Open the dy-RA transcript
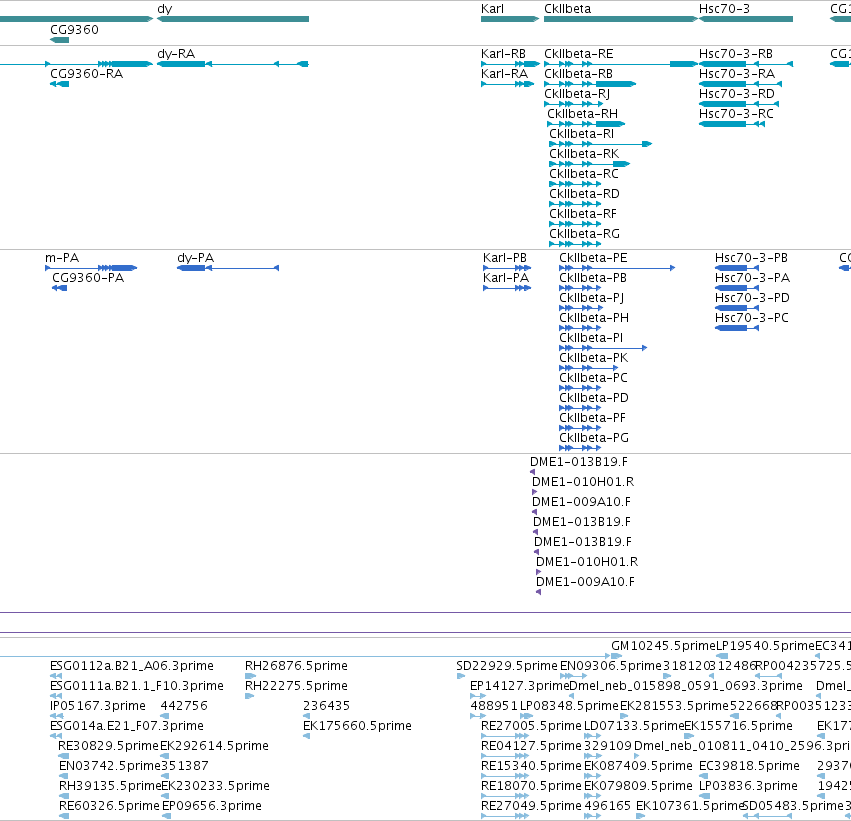Image resolution: width=851 pixels, height=821 pixels. click(176, 54)
